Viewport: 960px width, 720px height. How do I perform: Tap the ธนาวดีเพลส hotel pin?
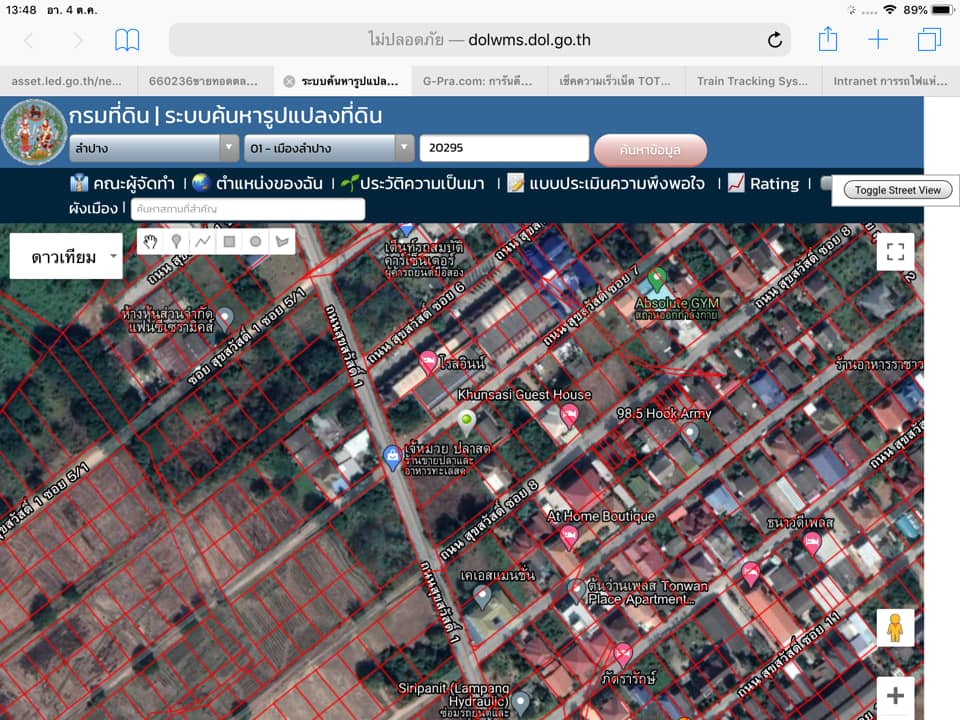[x=812, y=544]
